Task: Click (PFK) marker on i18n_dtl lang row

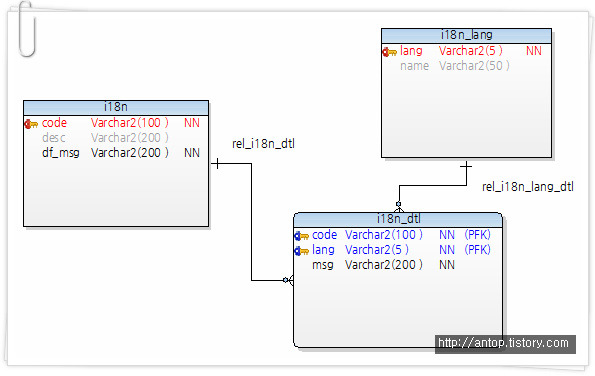Action: (477, 250)
